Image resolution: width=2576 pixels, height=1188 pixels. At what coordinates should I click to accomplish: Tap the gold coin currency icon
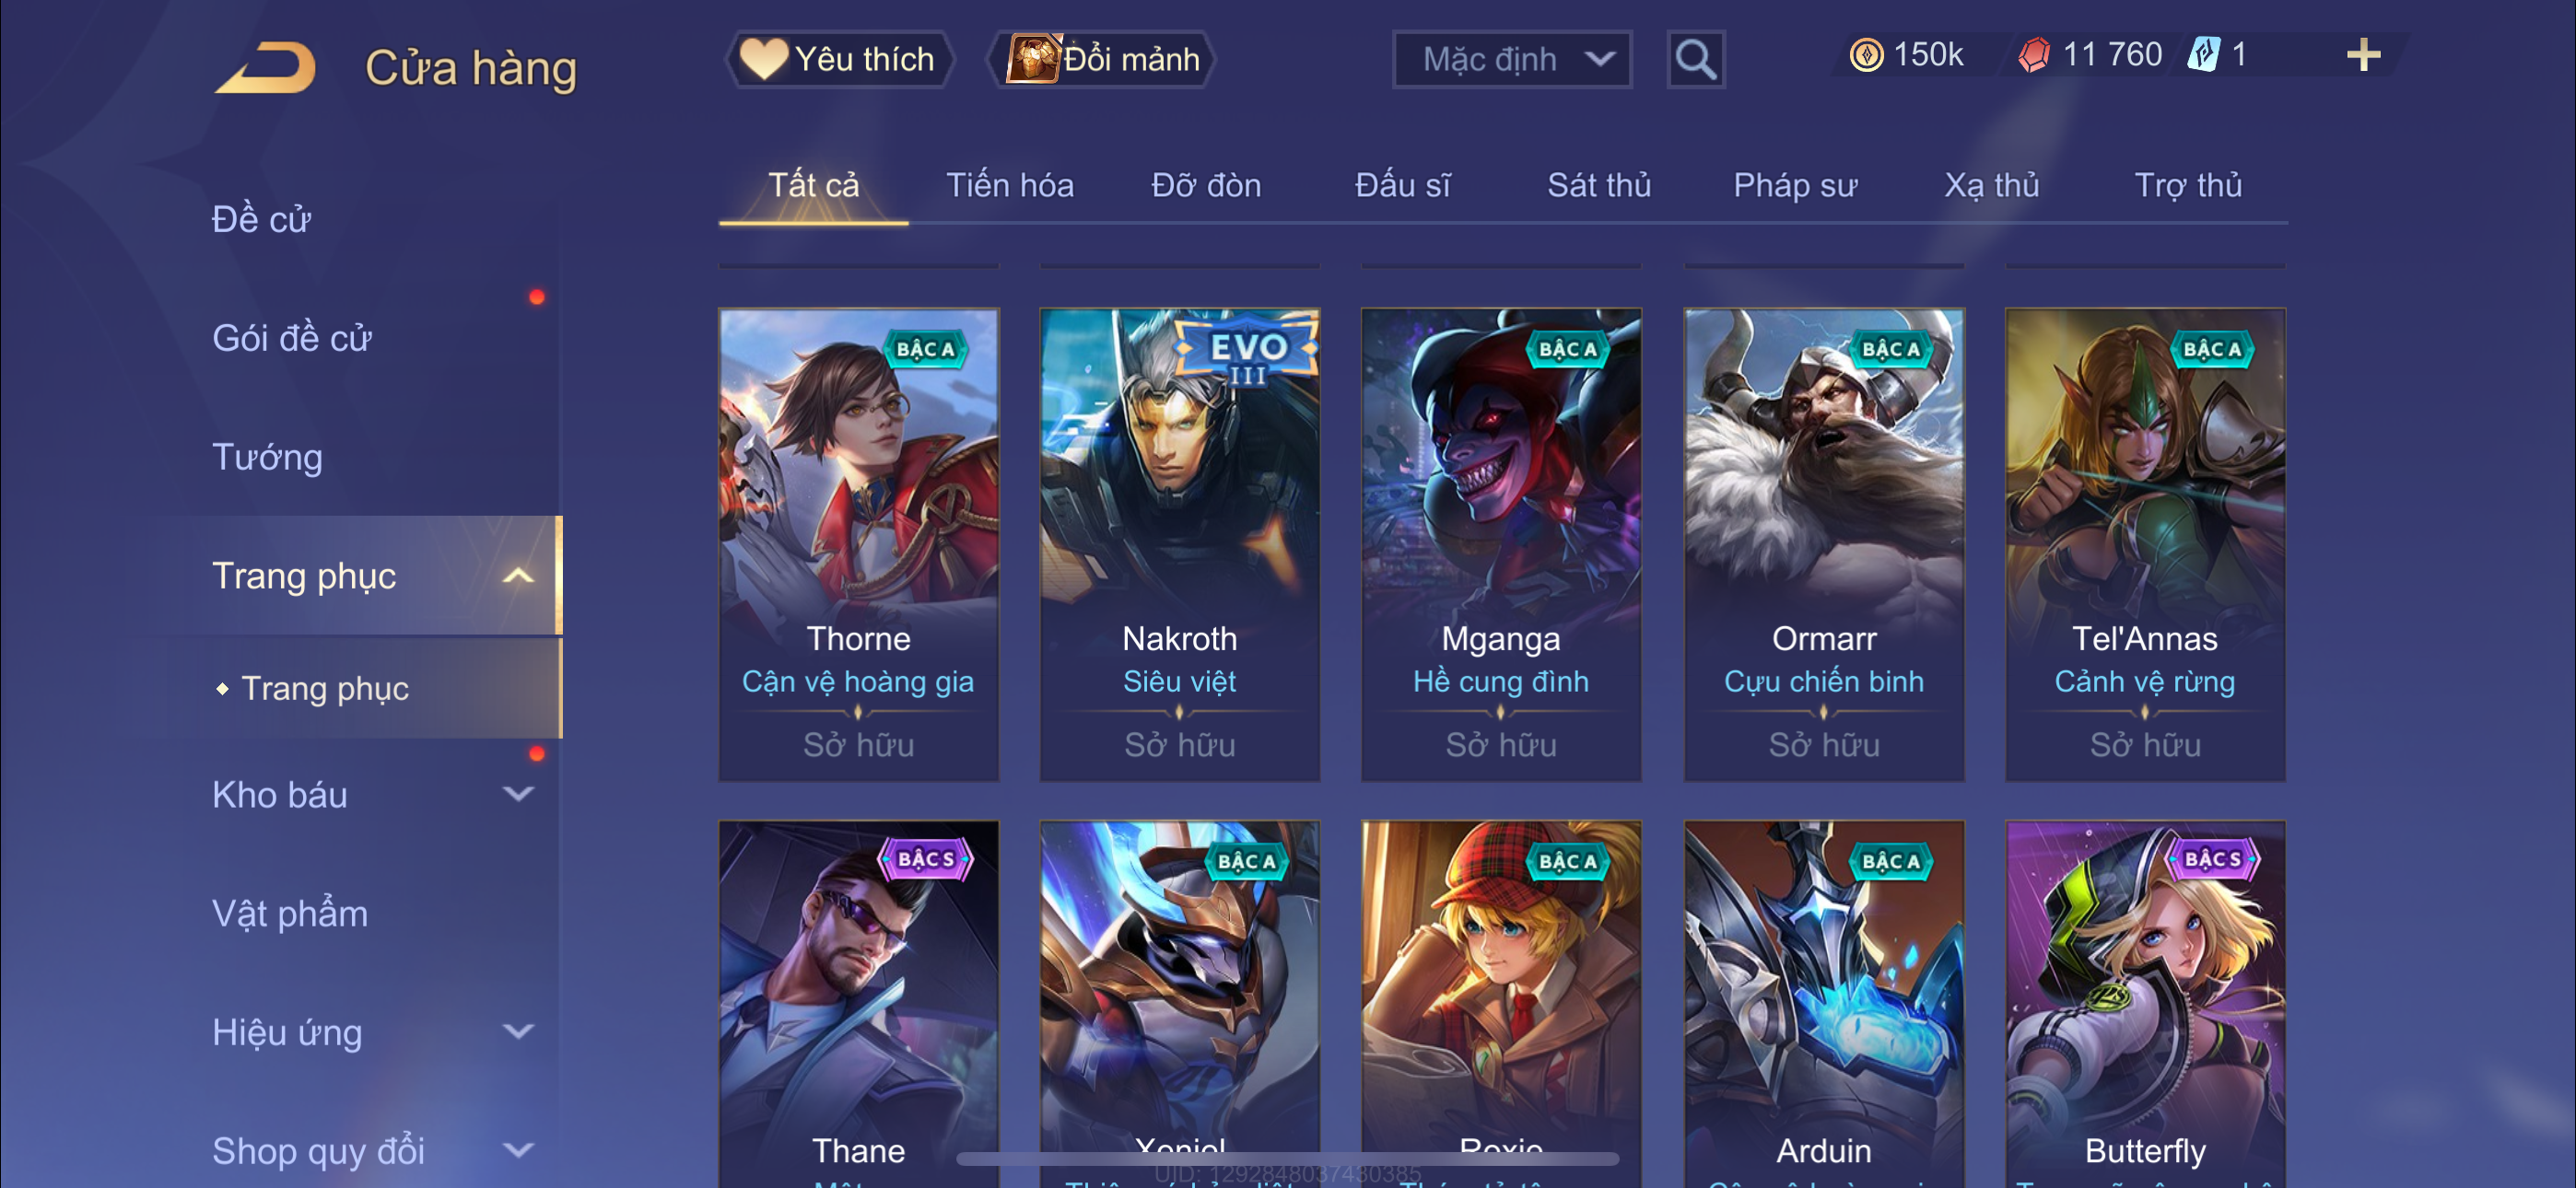coord(1865,55)
